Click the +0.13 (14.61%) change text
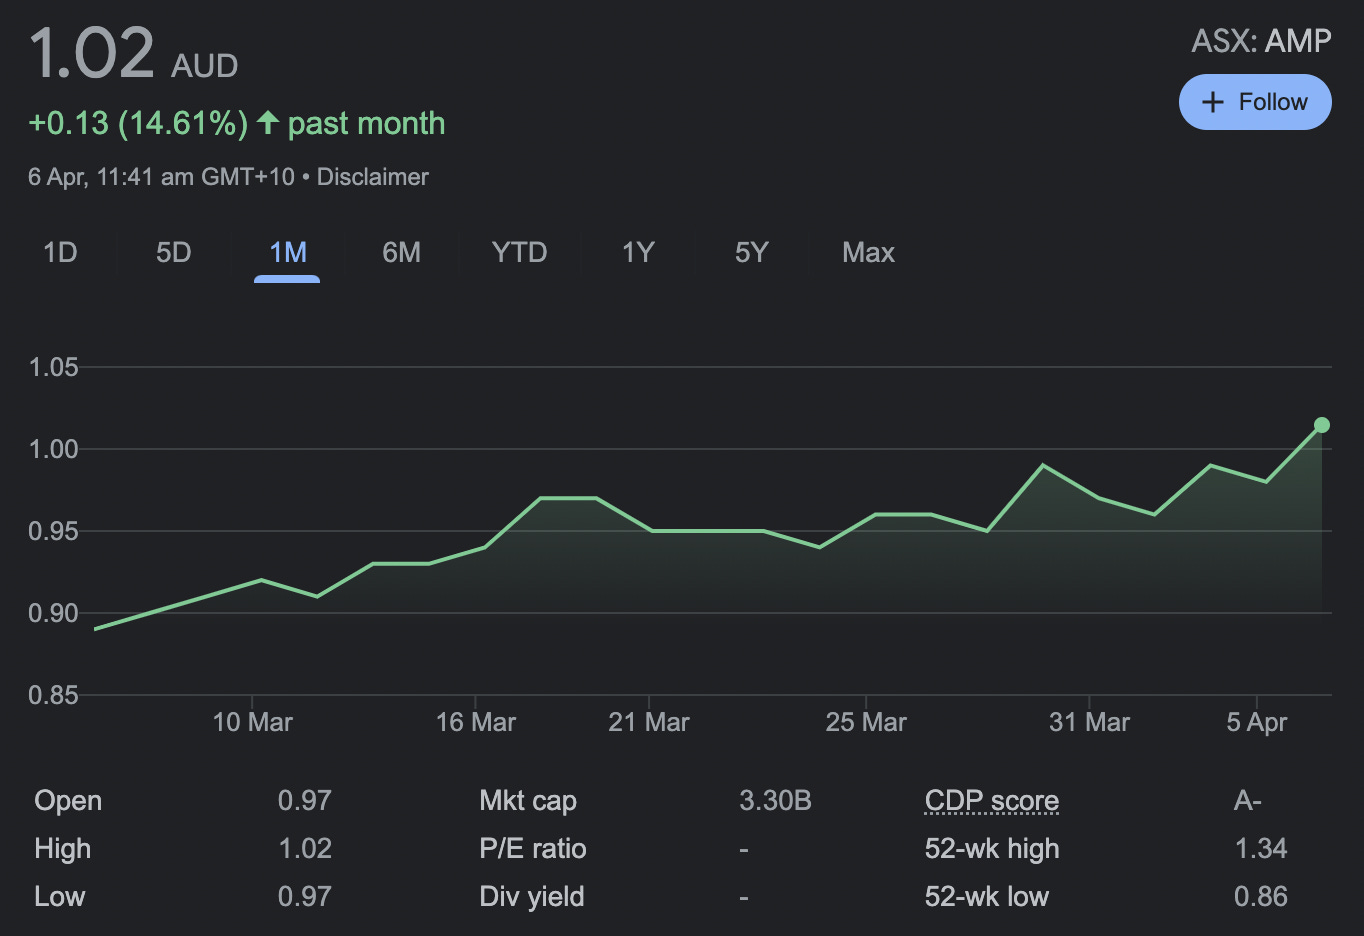The image size is (1364, 936). (138, 123)
